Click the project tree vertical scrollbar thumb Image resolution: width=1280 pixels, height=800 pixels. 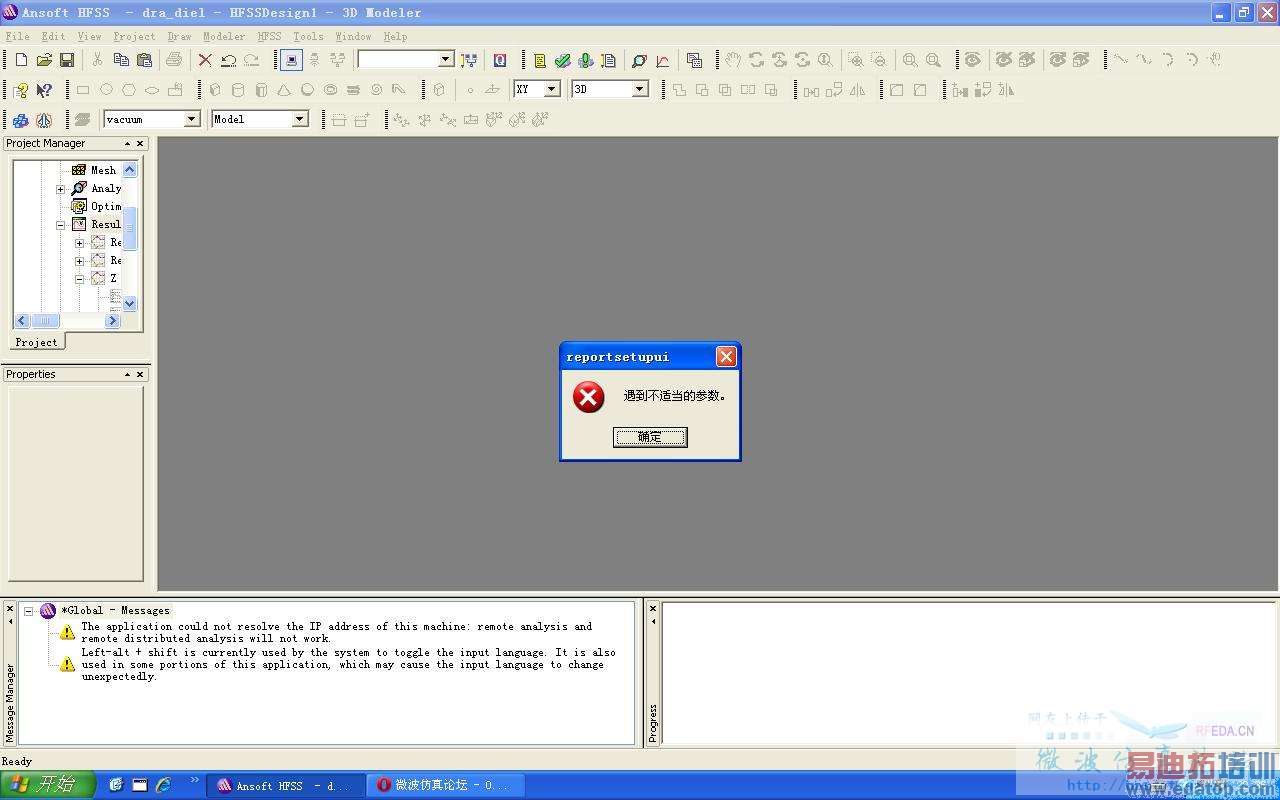point(130,229)
